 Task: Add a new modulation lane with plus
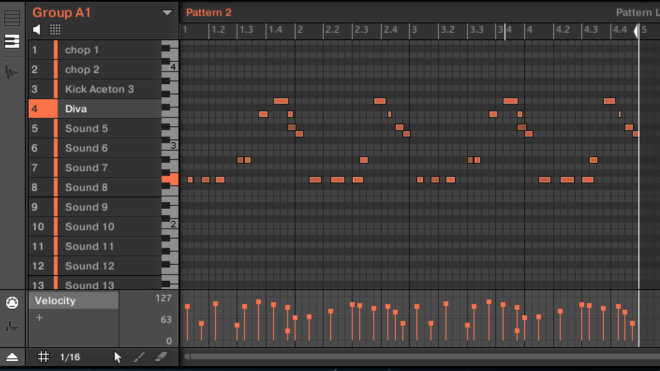click(39, 318)
